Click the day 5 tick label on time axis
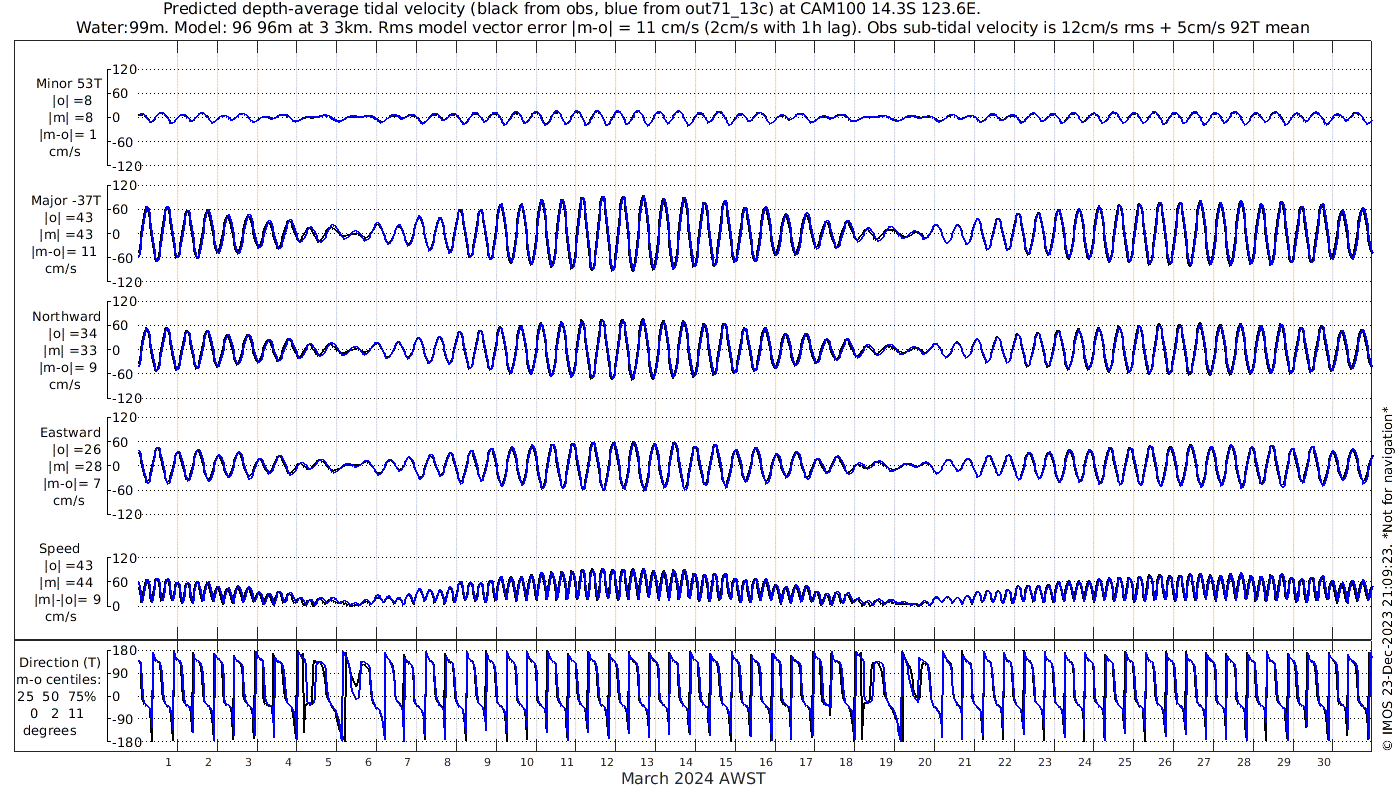1400x800 pixels. pyautogui.click(x=327, y=762)
